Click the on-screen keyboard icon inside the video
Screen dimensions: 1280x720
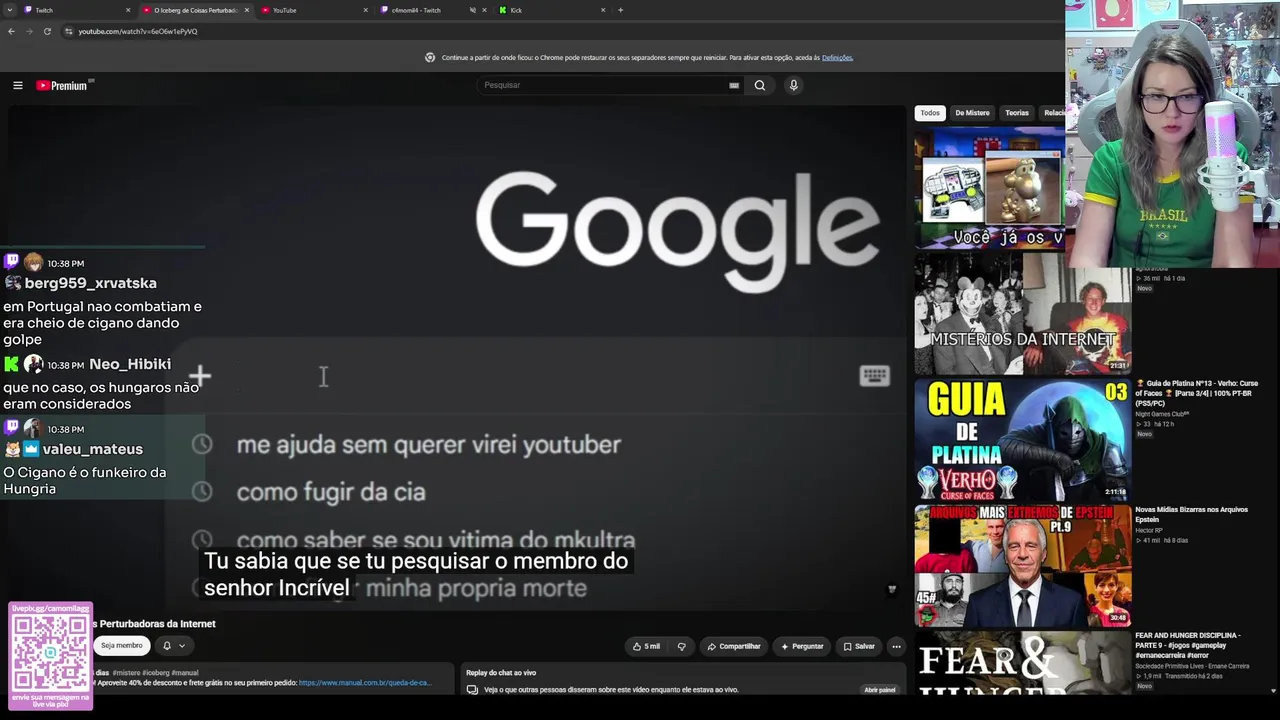[874, 375]
